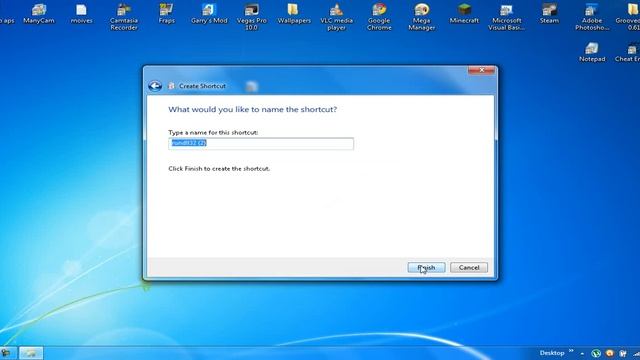Image resolution: width=640 pixels, height=360 pixels.
Task: Click 'Click Finish to create the shortcut.' text
Action: pos(219,169)
